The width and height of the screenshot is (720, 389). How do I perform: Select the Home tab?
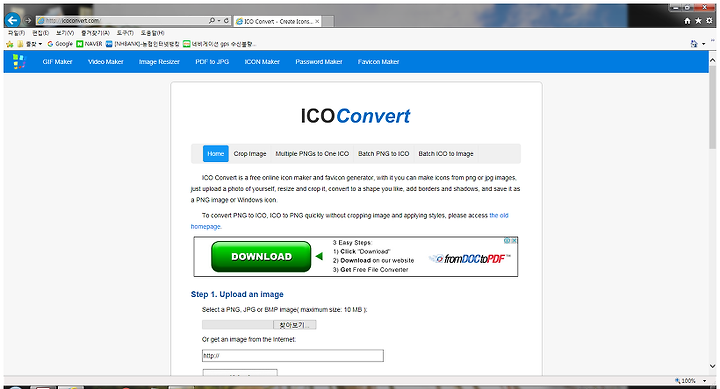tap(216, 154)
